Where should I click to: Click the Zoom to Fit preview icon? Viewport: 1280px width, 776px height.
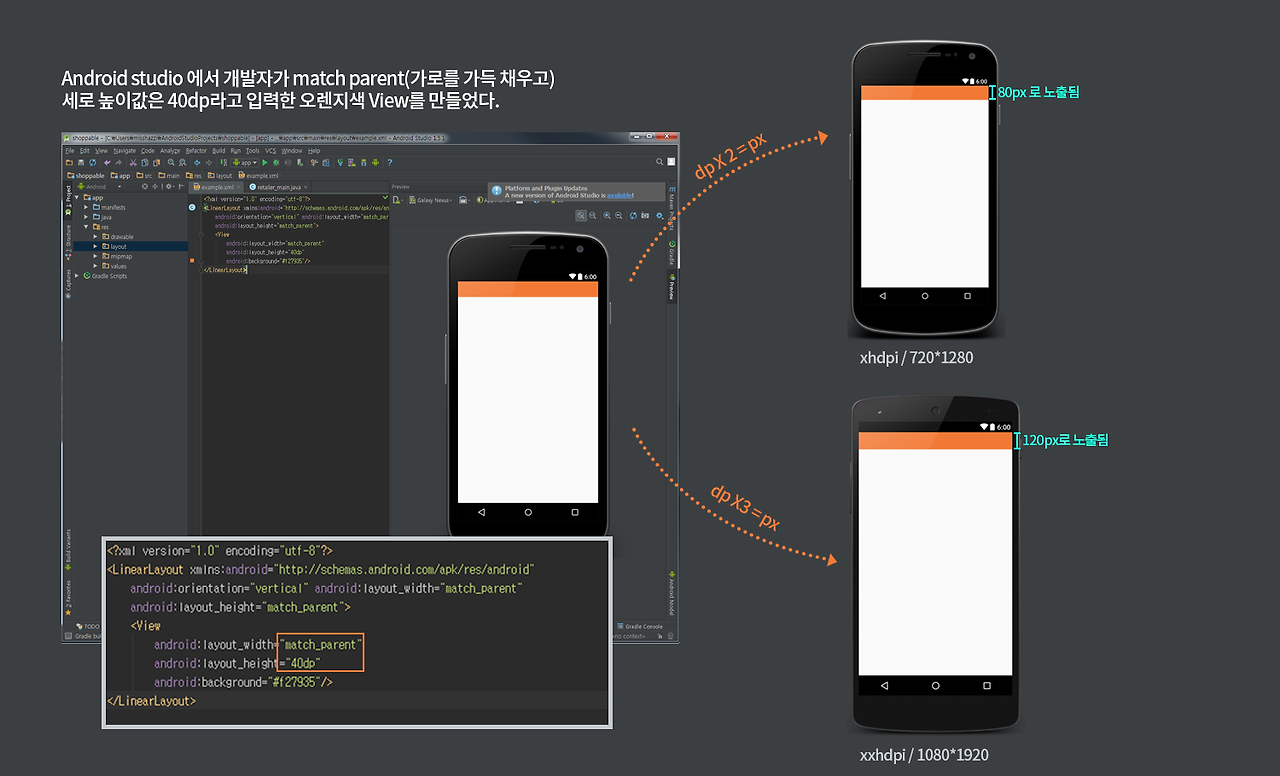[x=581, y=215]
